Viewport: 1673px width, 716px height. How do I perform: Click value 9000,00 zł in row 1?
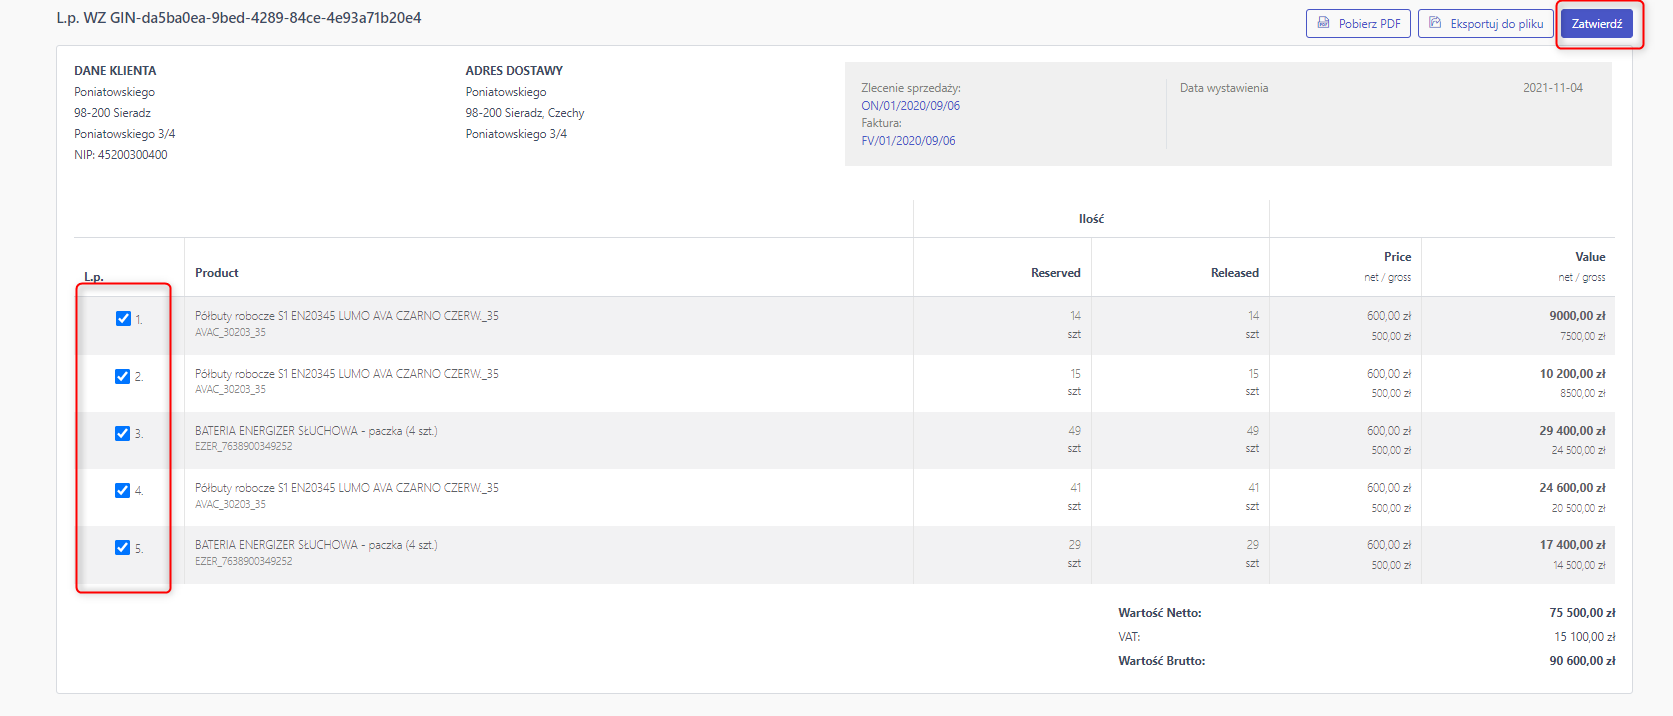pos(1577,316)
